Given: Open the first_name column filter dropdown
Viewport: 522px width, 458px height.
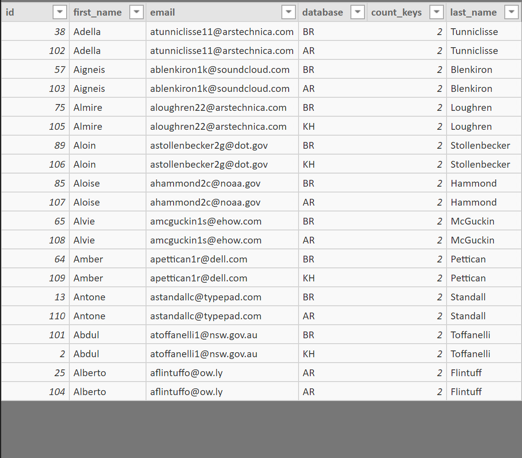Looking at the screenshot, I should point(136,12).
